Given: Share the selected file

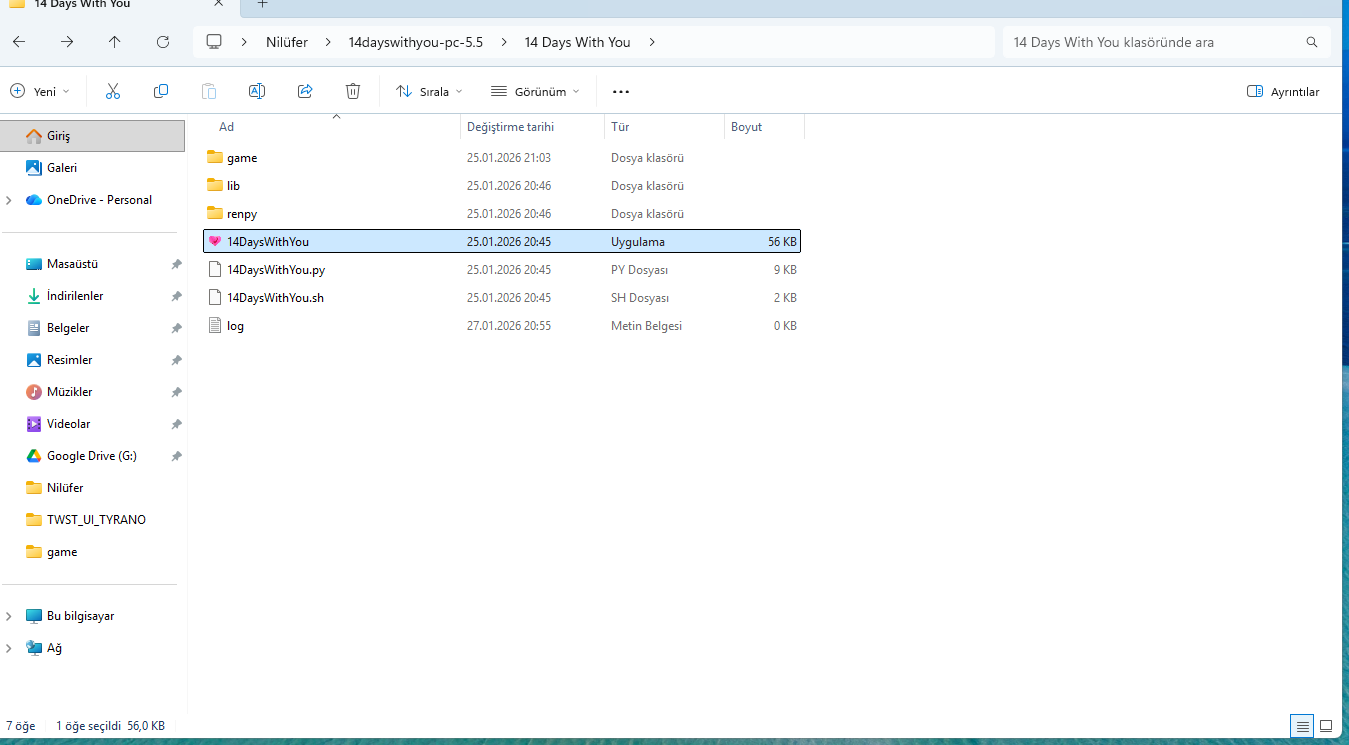Looking at the screenshot, I should (305, 91).
